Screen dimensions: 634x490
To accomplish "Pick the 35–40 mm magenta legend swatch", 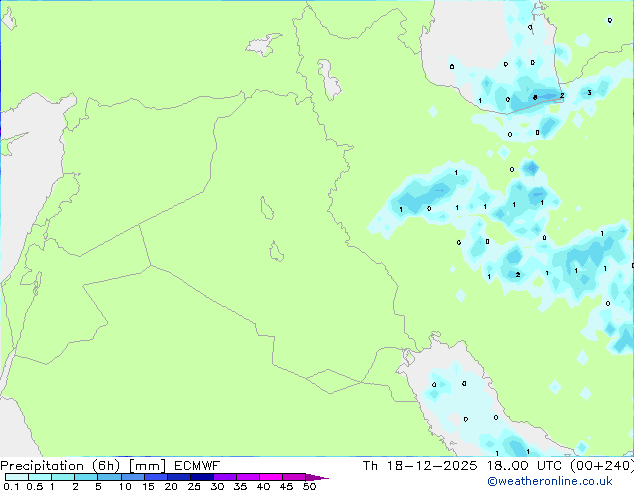I will tap(248, 477).
